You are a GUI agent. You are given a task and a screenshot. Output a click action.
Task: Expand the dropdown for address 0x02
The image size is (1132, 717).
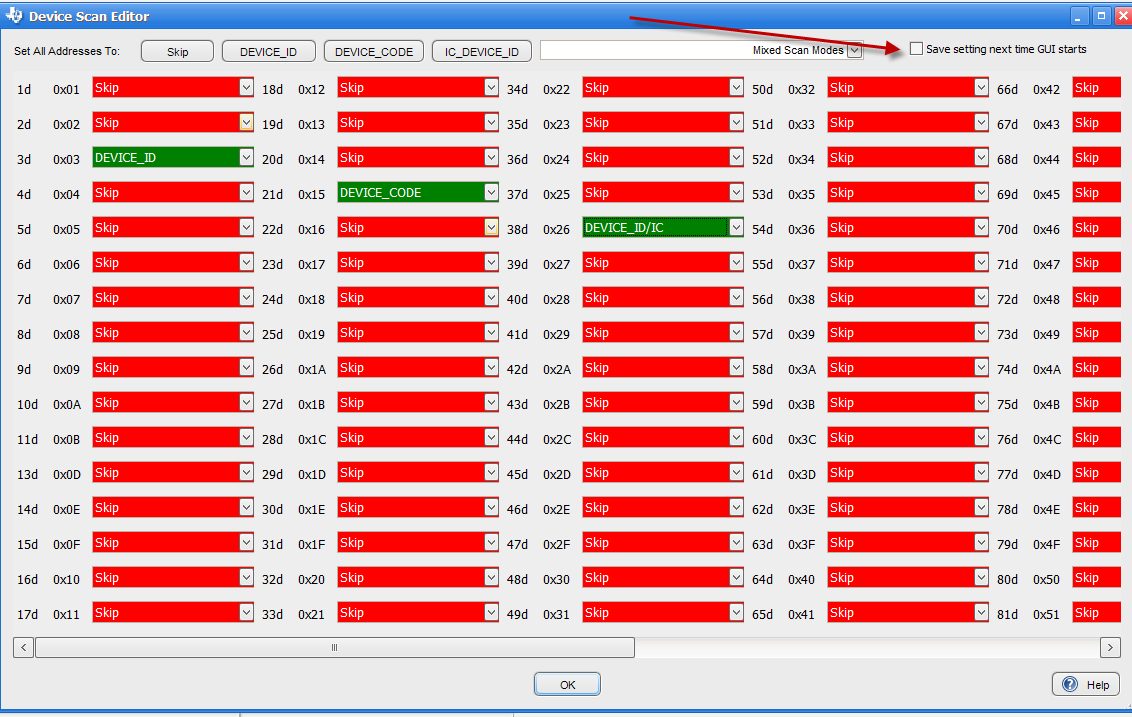246,123
